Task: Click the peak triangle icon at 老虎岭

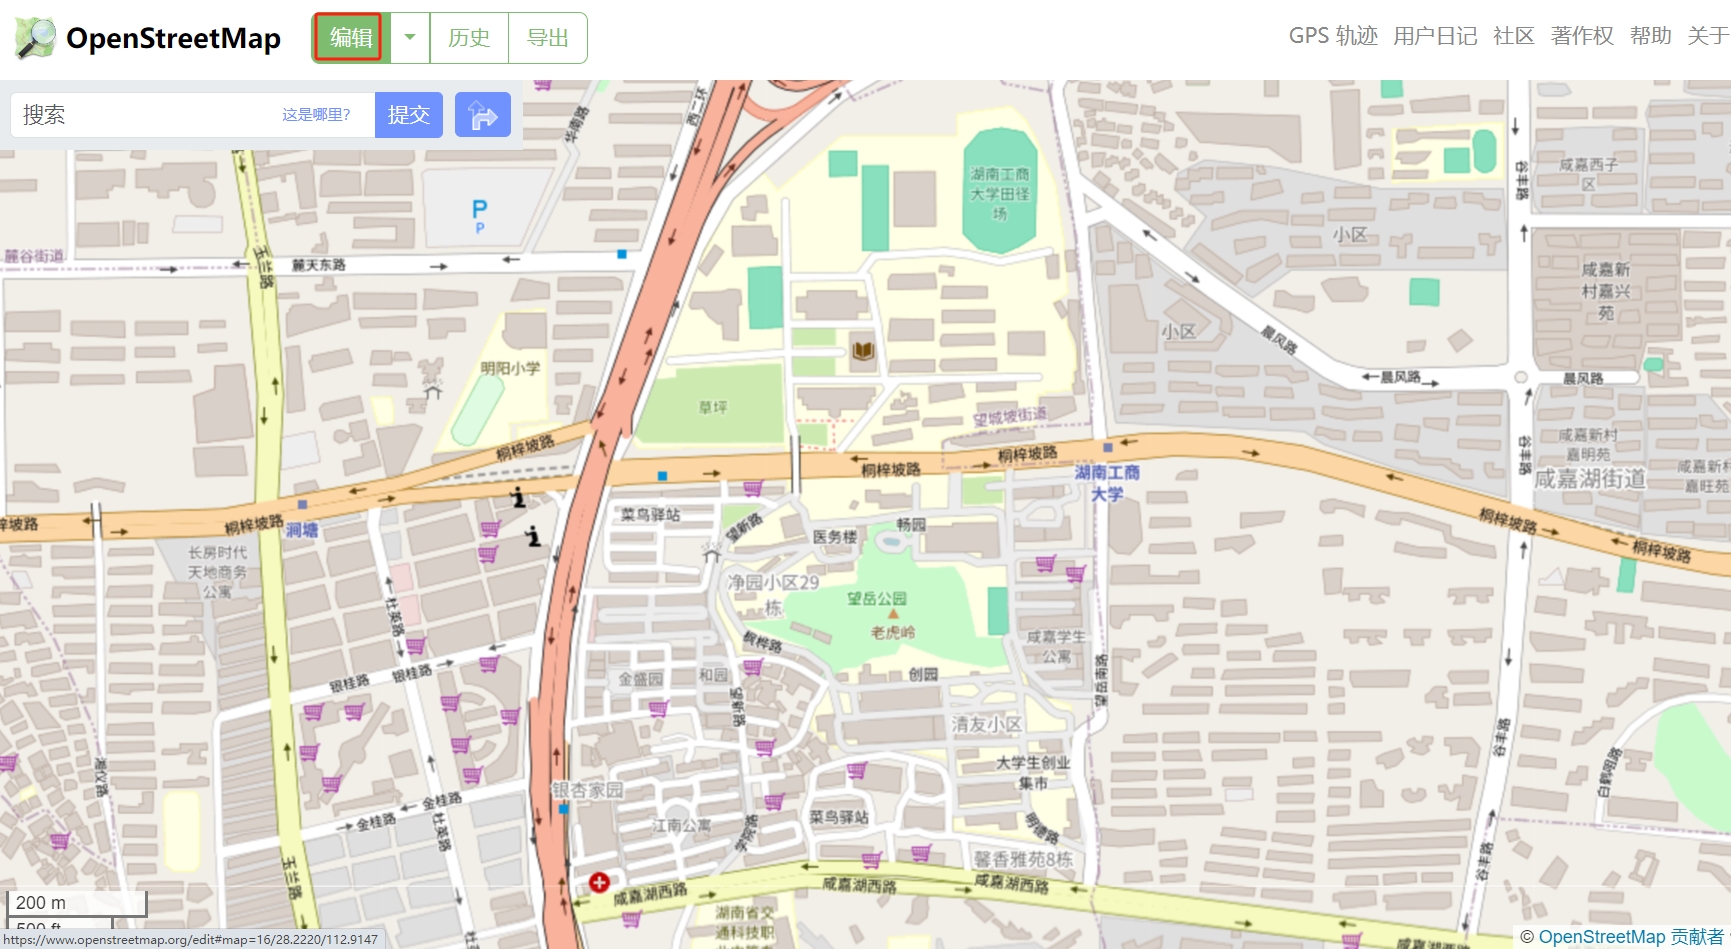Action: coord(894,614)
